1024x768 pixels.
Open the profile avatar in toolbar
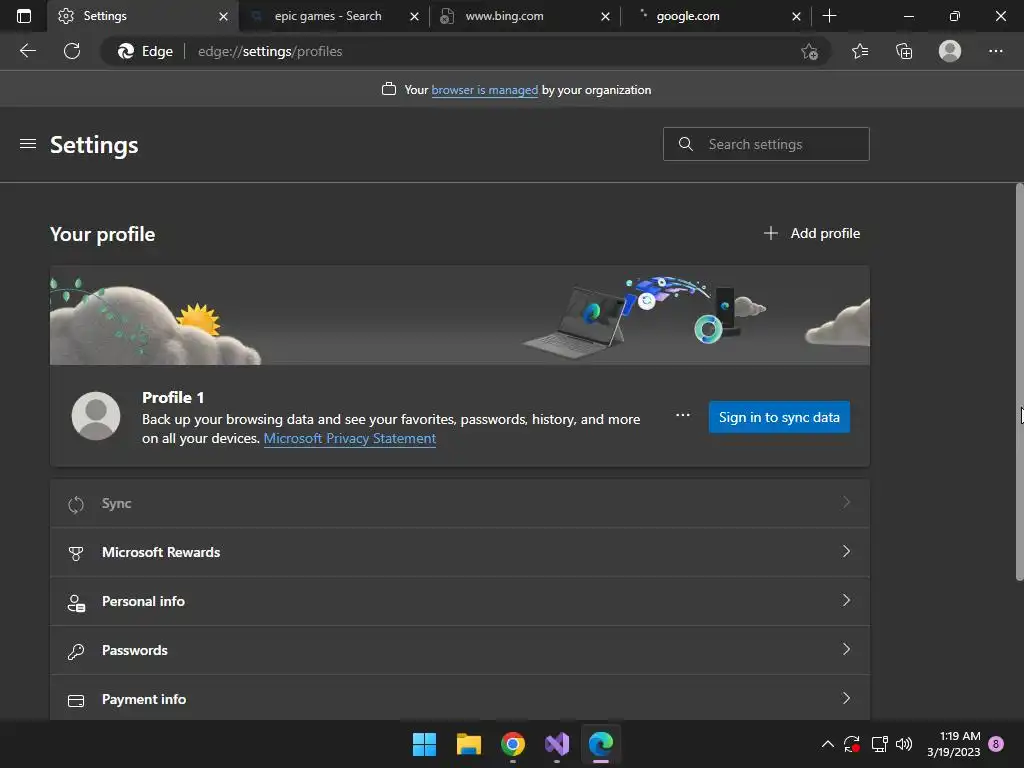pos(950,51)
